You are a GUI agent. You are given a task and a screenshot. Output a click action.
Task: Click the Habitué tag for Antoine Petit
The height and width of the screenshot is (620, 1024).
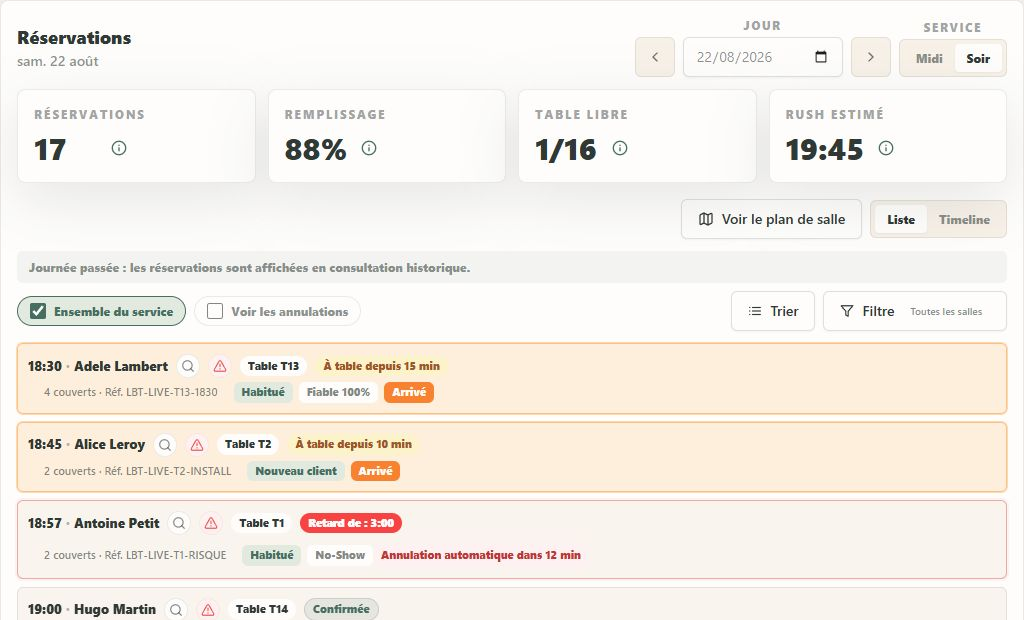(272, 555)
